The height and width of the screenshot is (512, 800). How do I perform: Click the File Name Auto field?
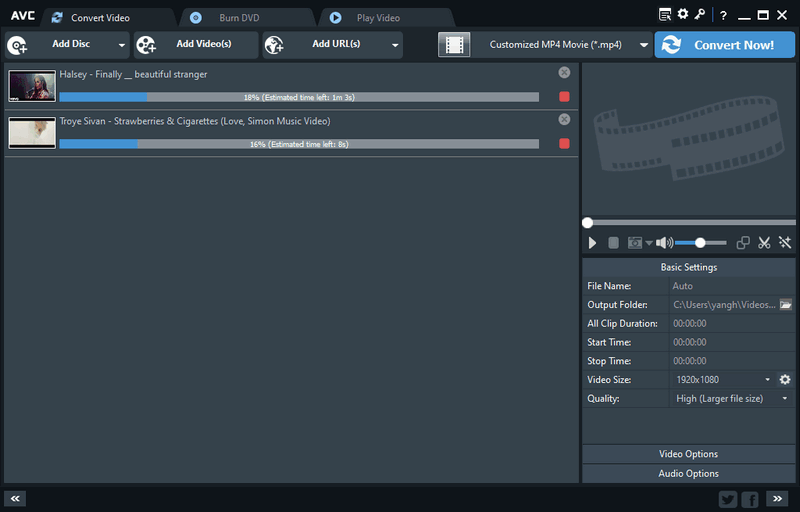(x=732, y=286)
